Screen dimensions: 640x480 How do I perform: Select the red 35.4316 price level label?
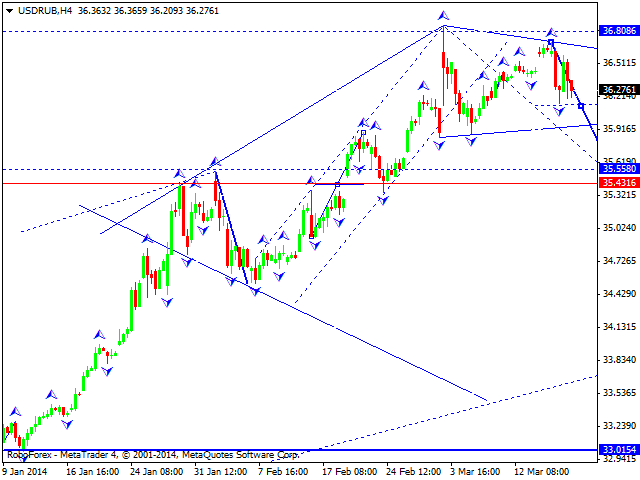tap(619, 183)
